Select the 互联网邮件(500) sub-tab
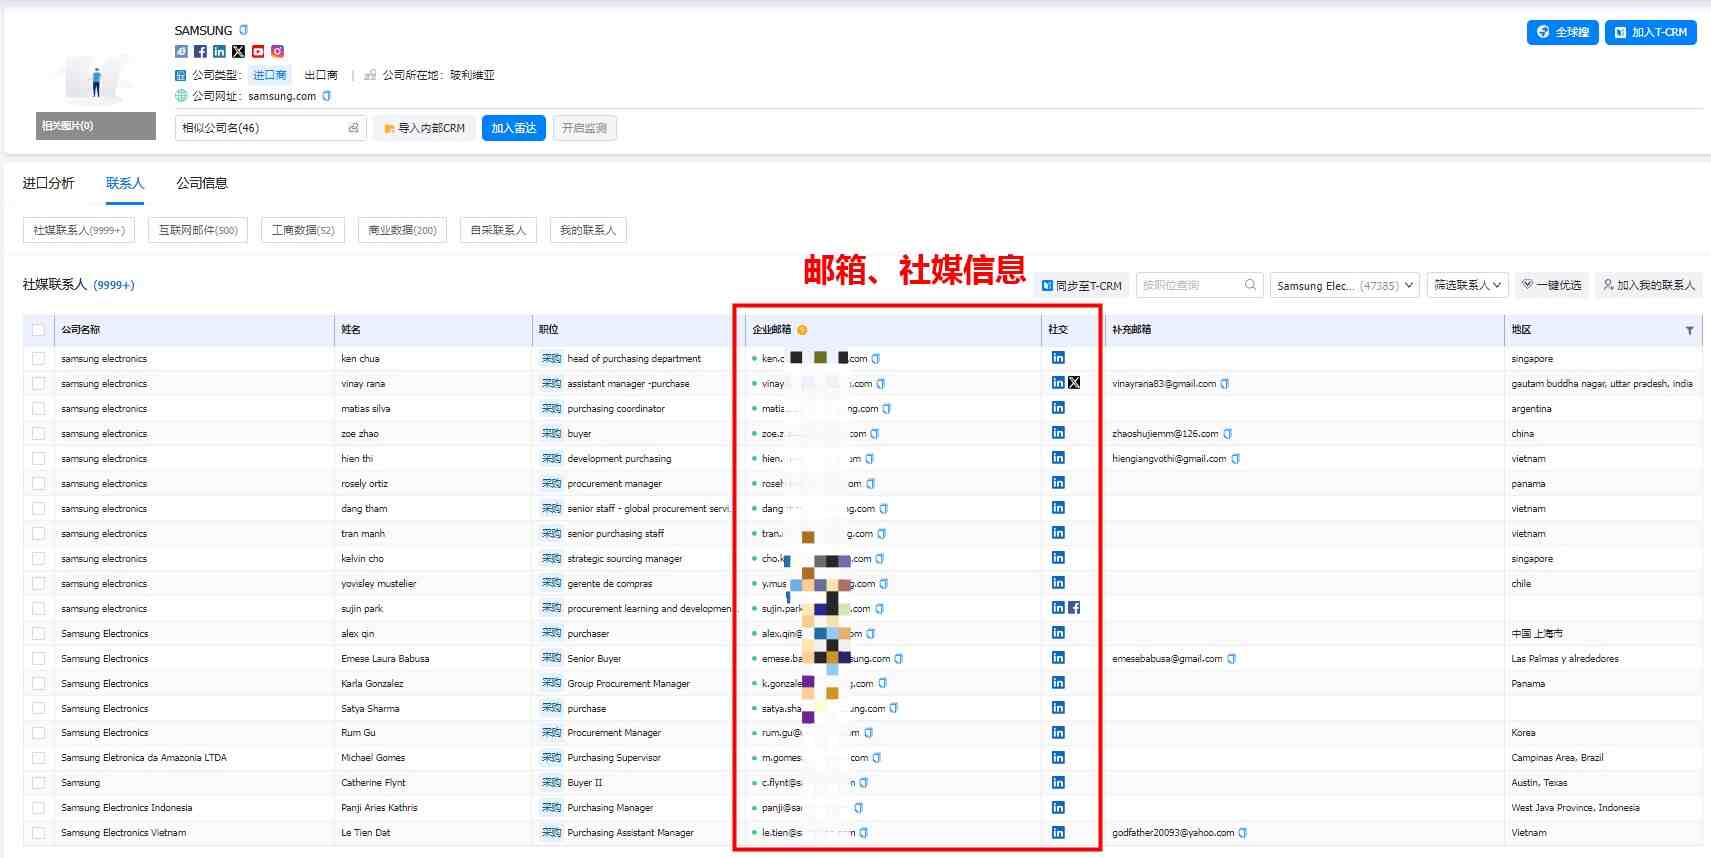 [198, 230]
